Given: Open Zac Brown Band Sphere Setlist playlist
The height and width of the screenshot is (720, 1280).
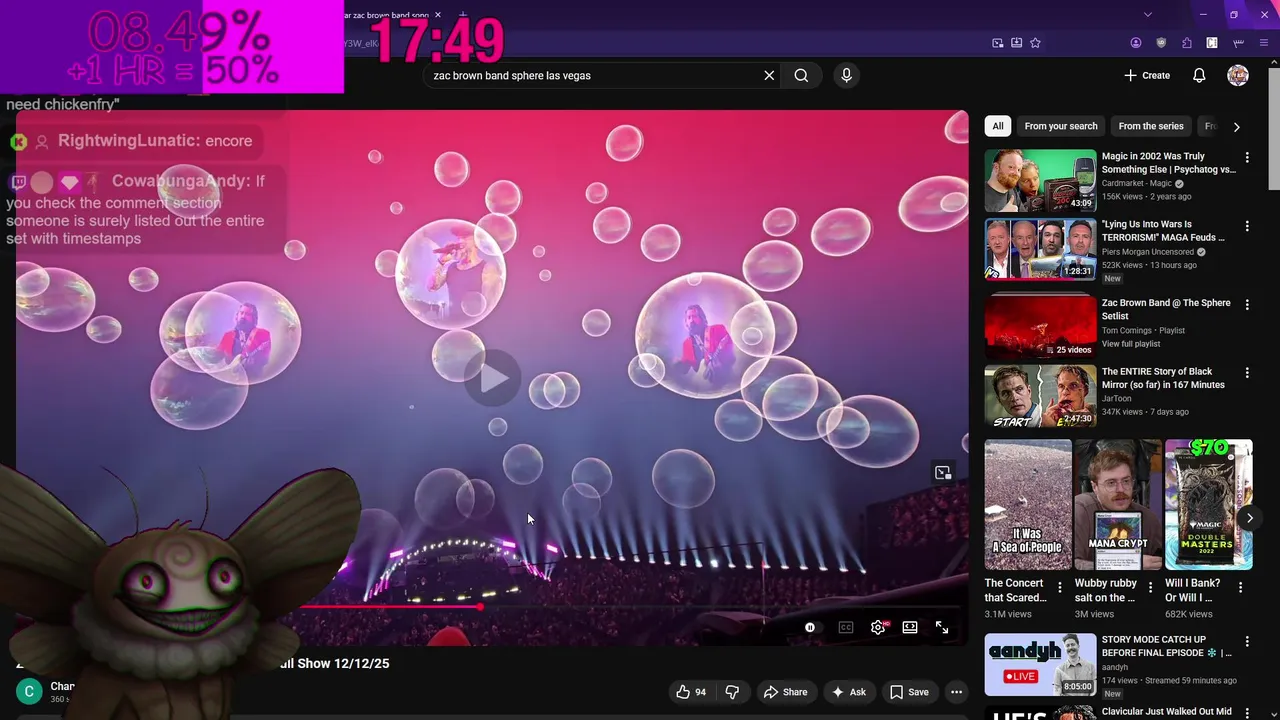Looking at the screenshot, I should click(1040, 327).
